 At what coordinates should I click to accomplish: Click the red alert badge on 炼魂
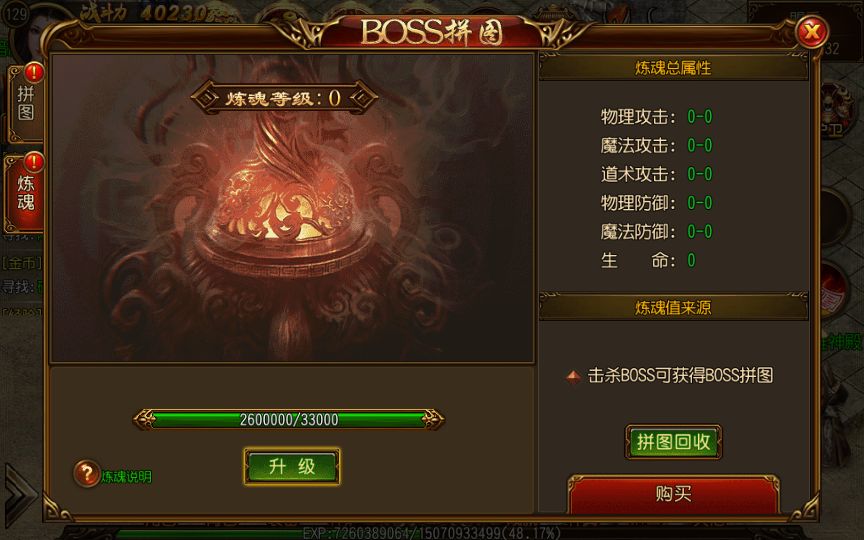(x=35, y=162)
